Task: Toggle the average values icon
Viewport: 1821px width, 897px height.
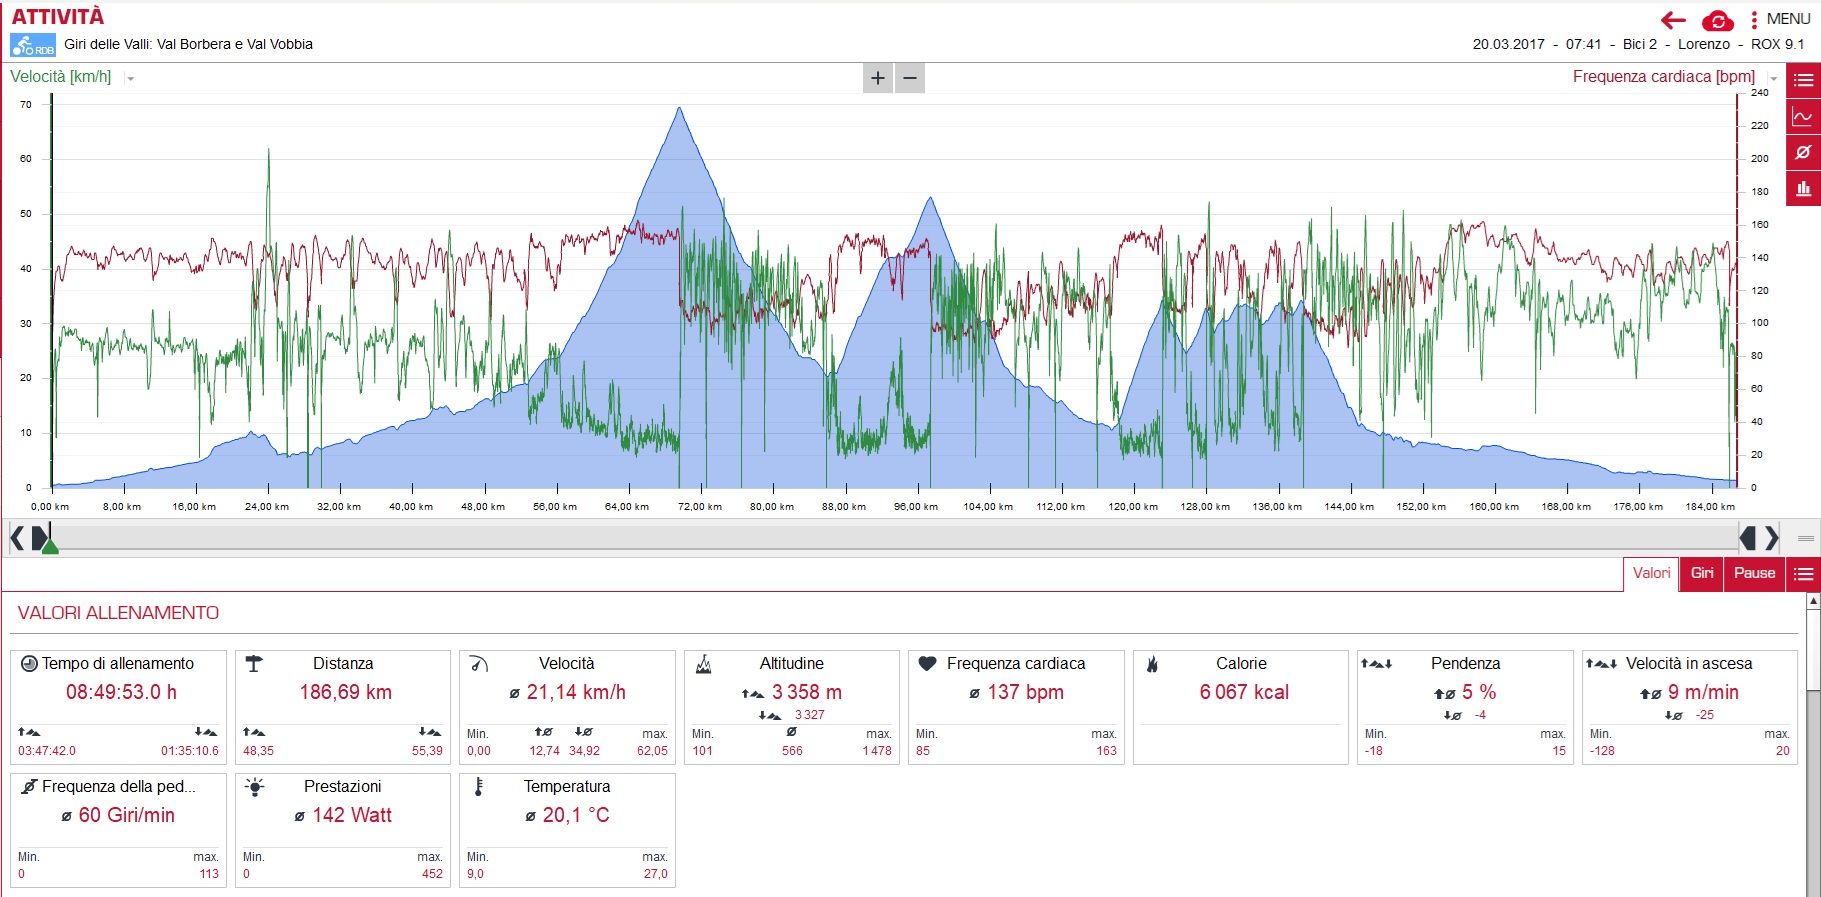Action: pos(1804,152)
